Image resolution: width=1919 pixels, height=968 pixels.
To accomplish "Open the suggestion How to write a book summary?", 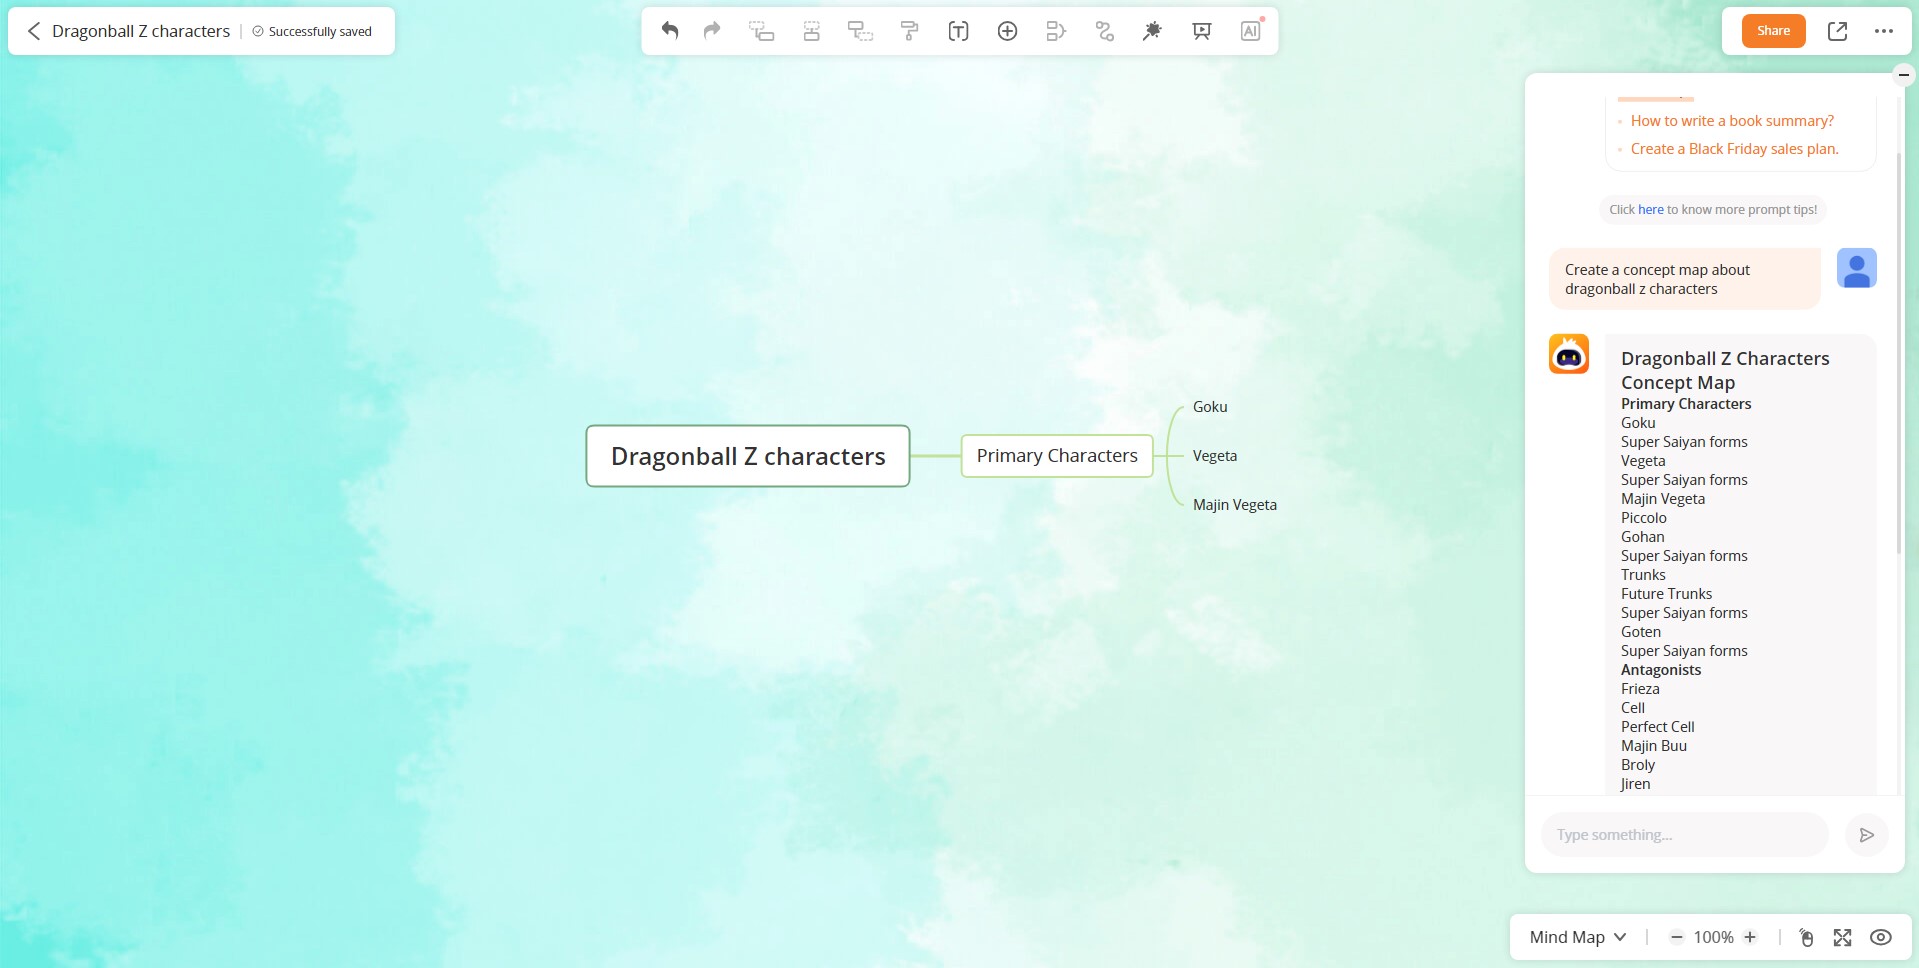I will (x=1732, y=121).
